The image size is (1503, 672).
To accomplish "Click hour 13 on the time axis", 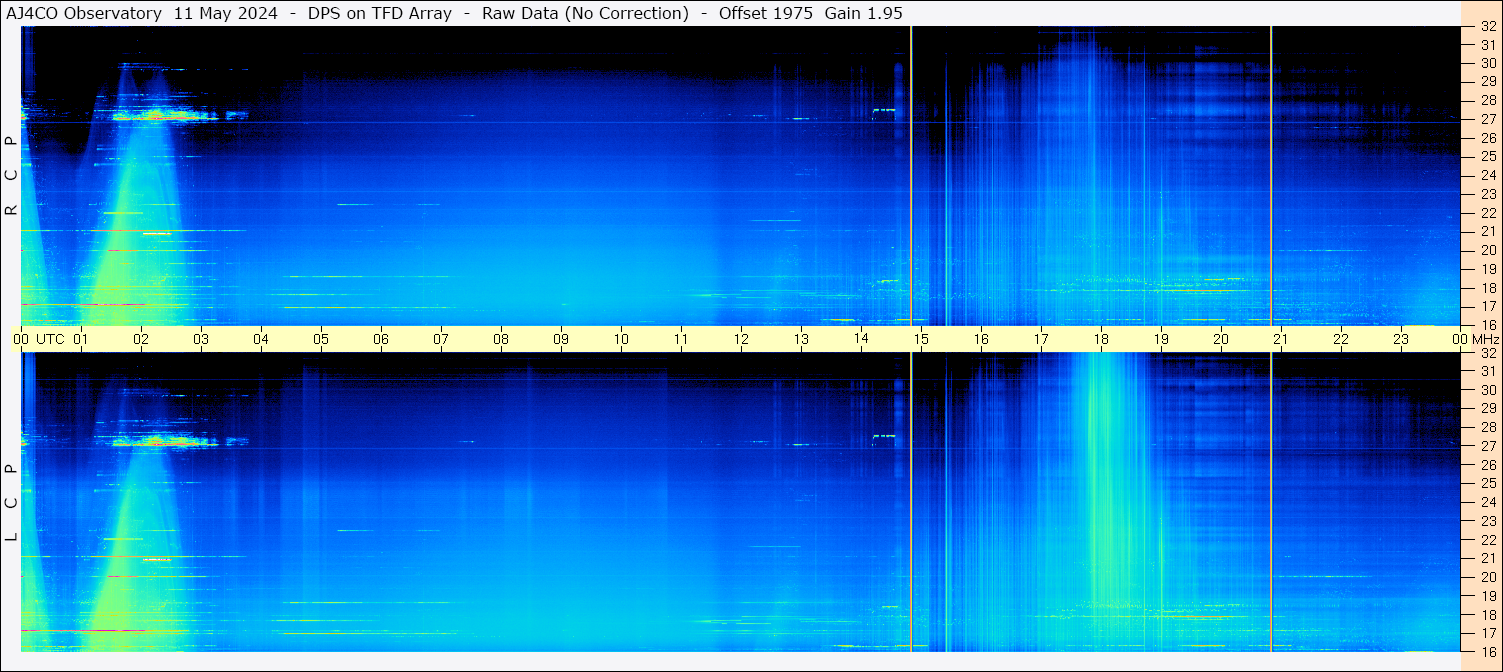I will click(801, 339).
